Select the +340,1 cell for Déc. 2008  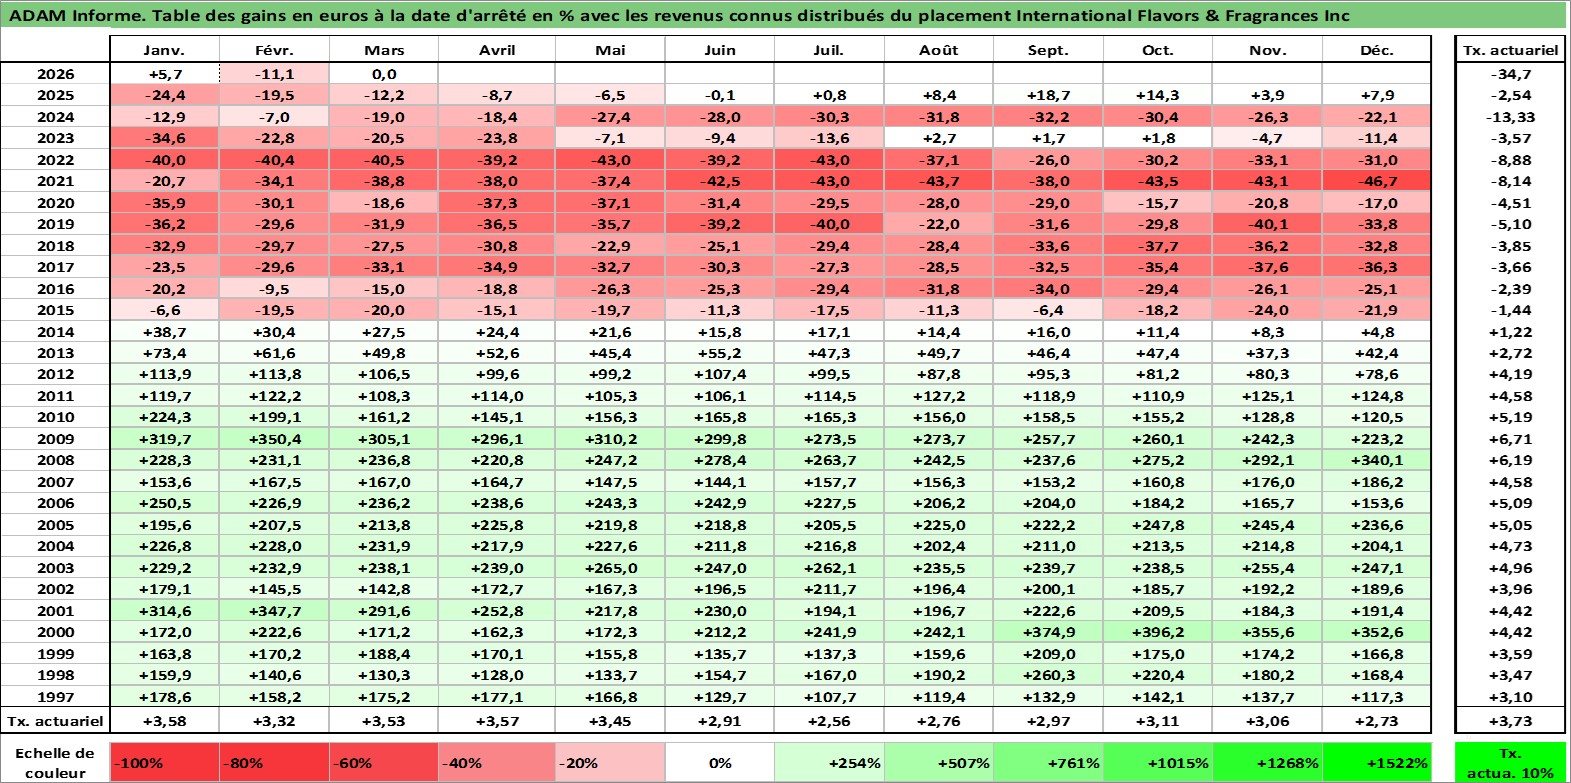click(1376, 460)
